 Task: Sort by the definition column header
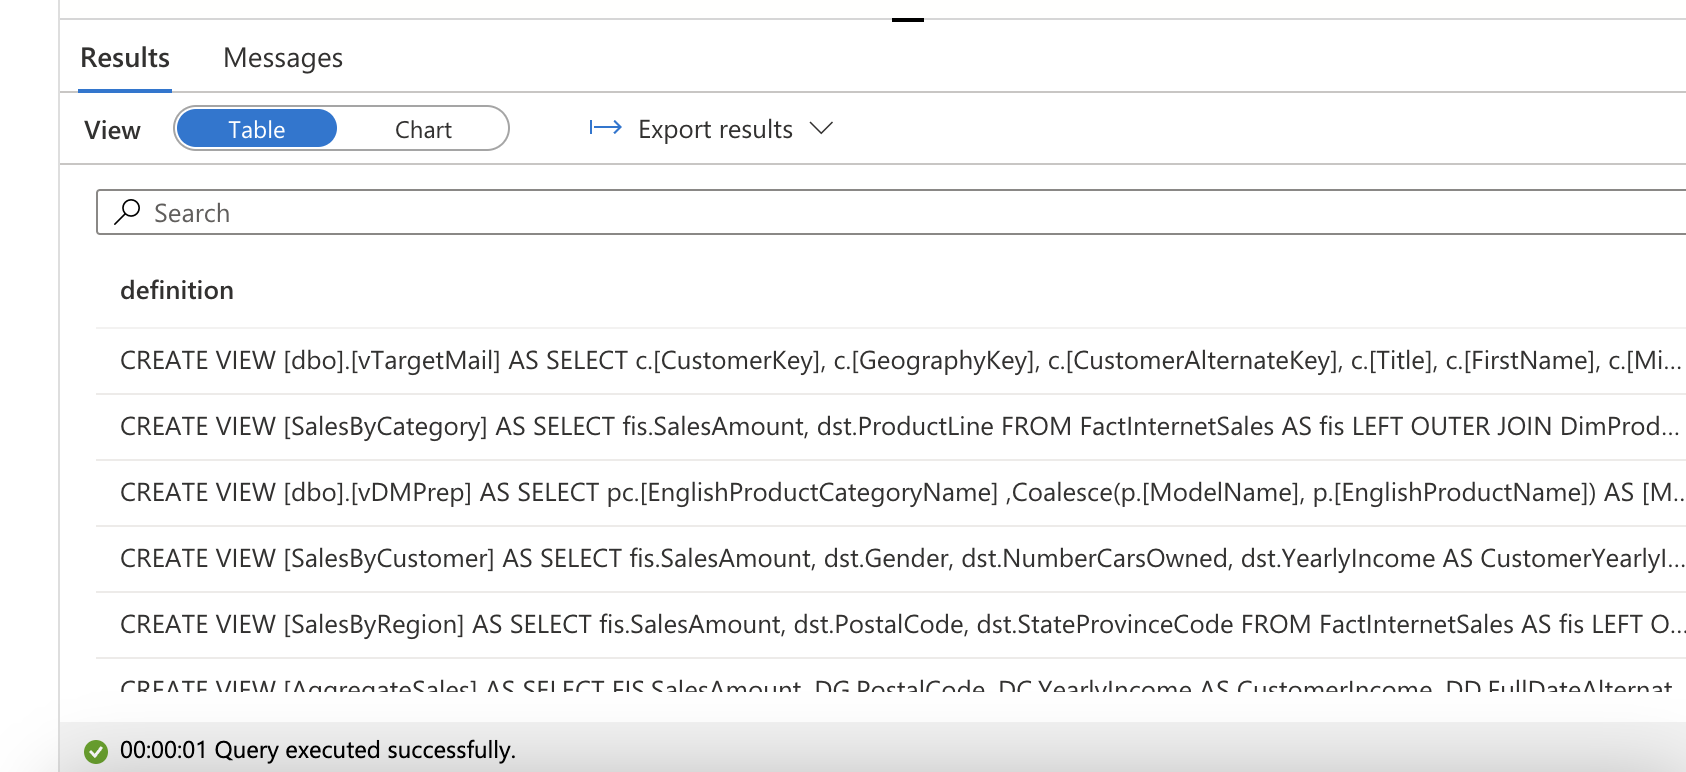[177, 291]
